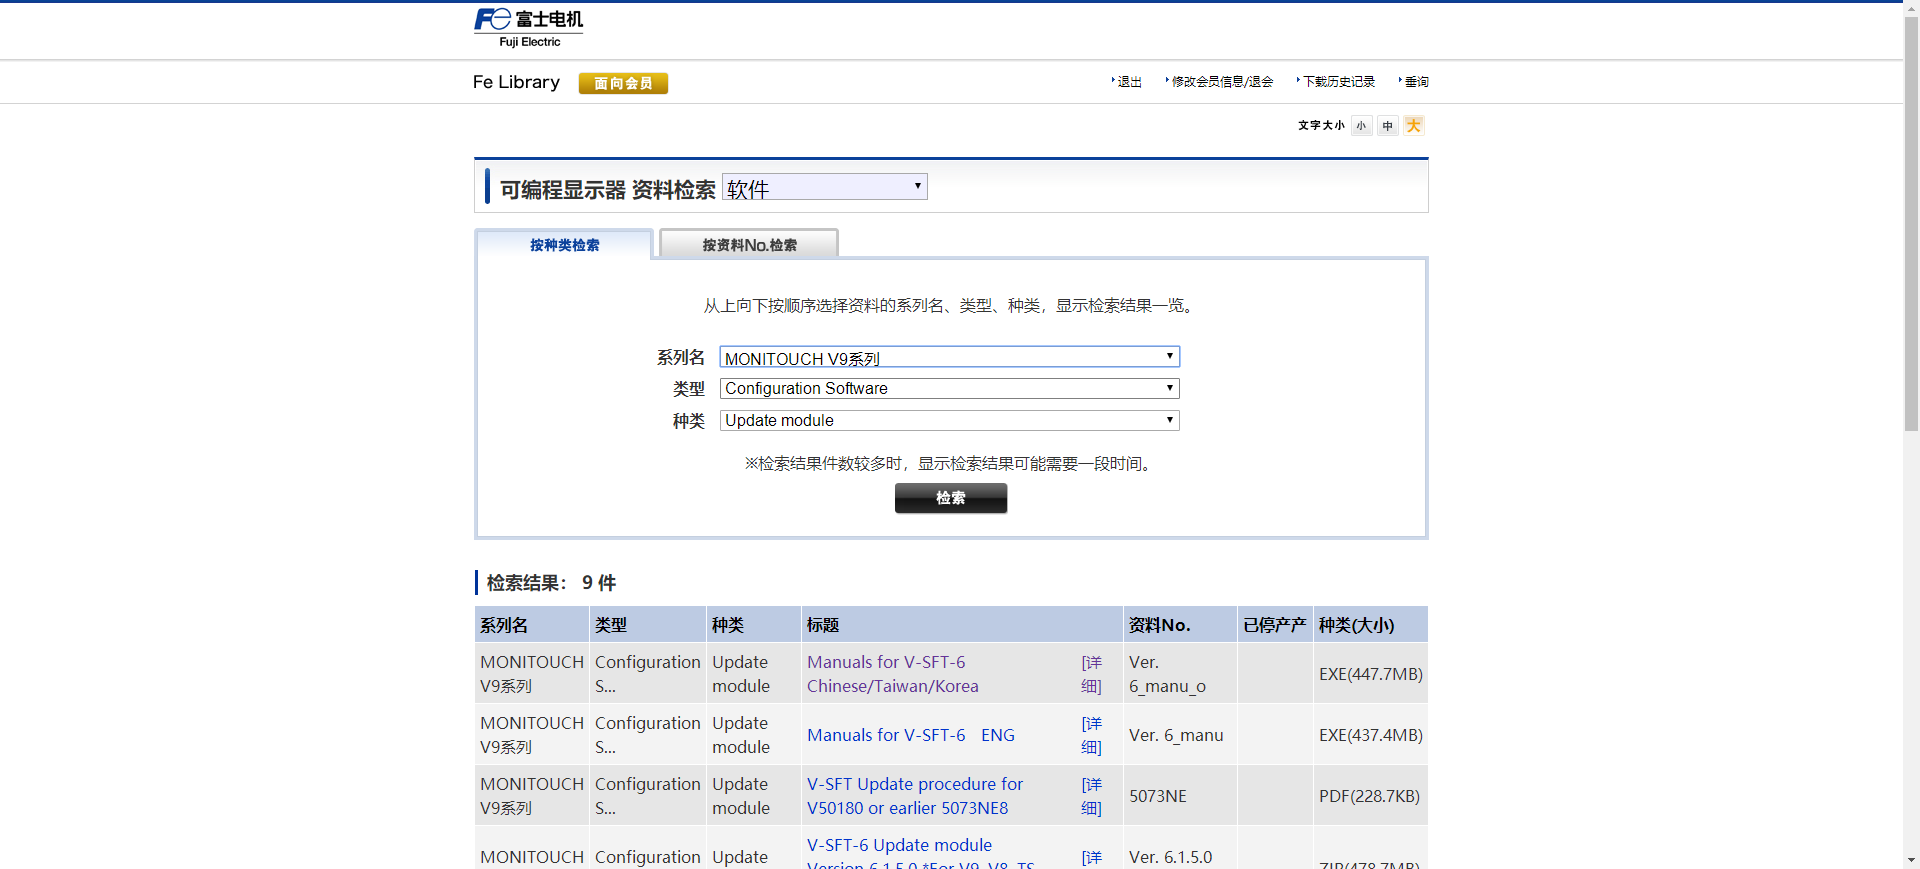This screenshot has height=869, width=1920.
Task: Open 下载历史记录 download history link
Action: [x=1338, y=82]
